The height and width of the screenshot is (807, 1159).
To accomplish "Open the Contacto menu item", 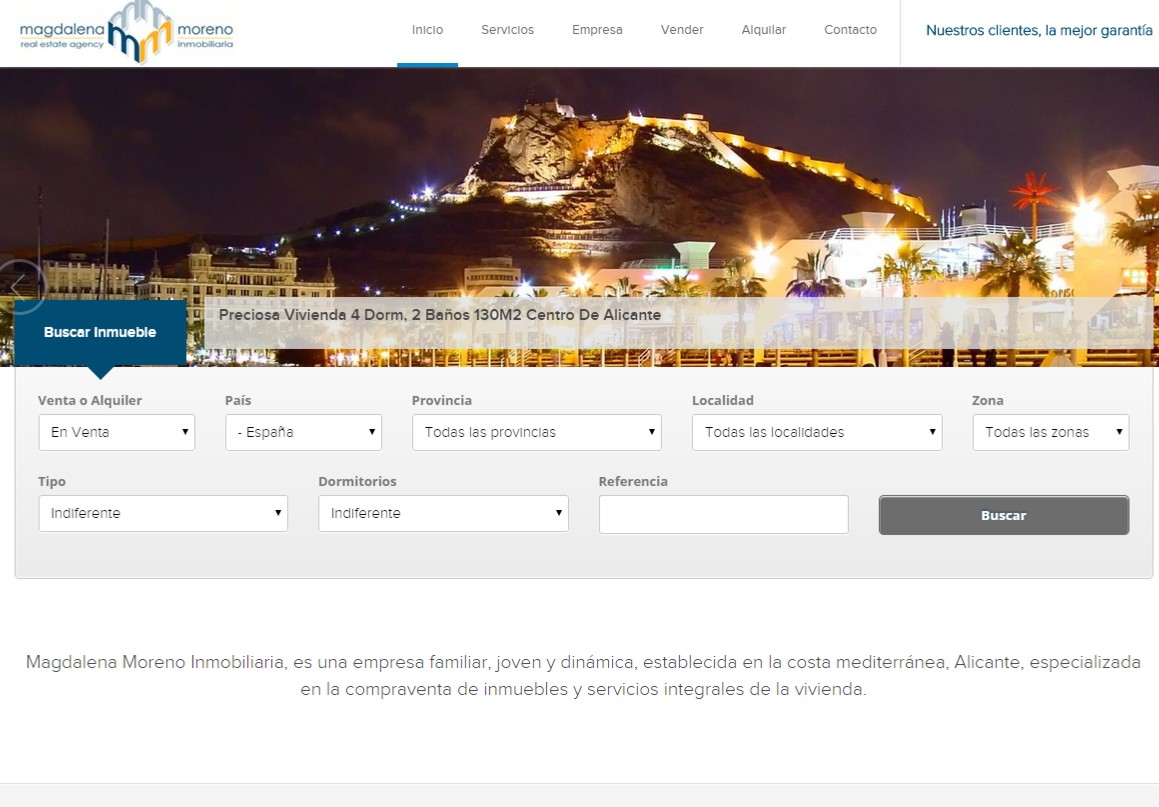I will coord(850,30).
